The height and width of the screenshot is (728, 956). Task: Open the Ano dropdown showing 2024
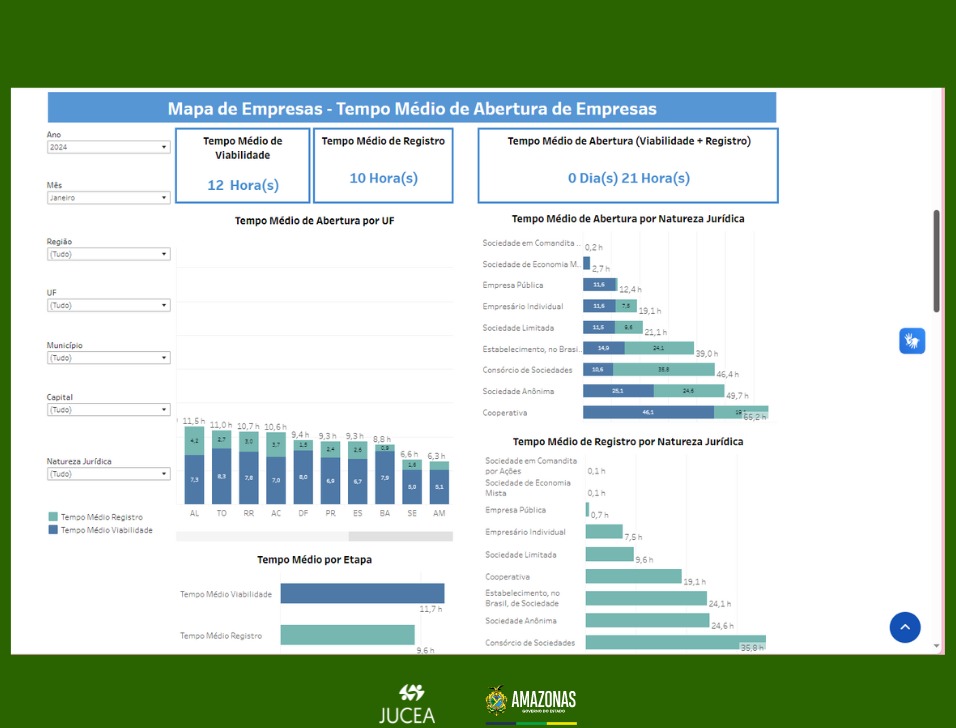click(x=108, y=147)
